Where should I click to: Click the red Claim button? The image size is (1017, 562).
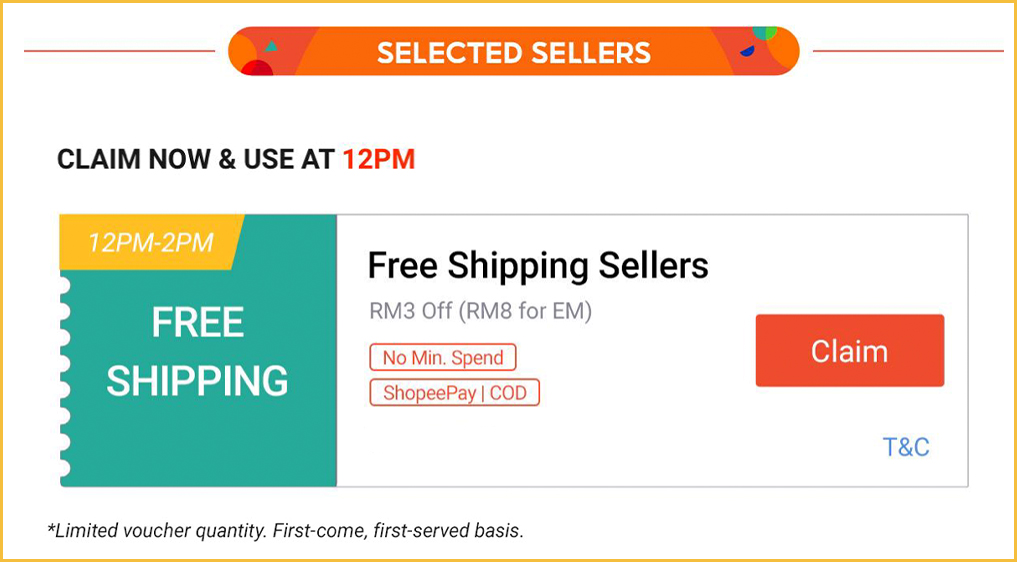(x=849, y=351)
